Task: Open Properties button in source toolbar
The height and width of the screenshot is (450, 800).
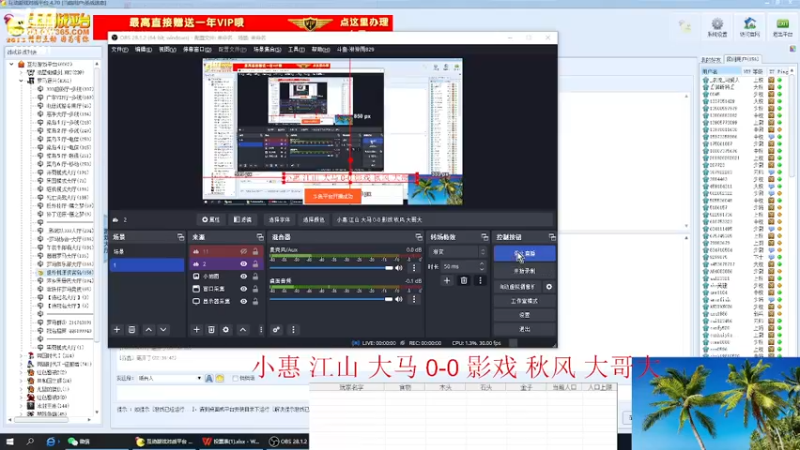Action: [211, 220]
